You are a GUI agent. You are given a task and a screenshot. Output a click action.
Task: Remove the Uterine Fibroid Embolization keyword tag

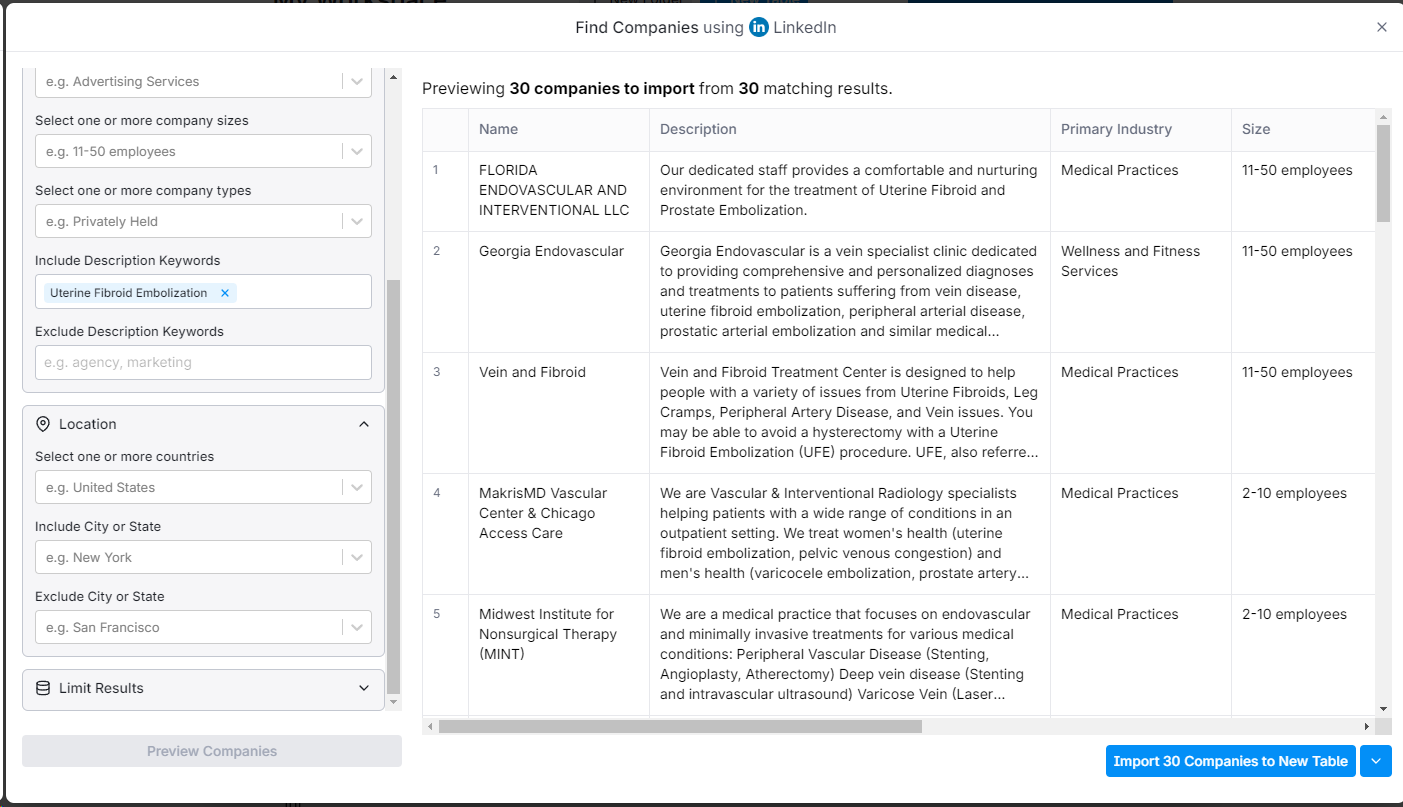pos(225,293)
